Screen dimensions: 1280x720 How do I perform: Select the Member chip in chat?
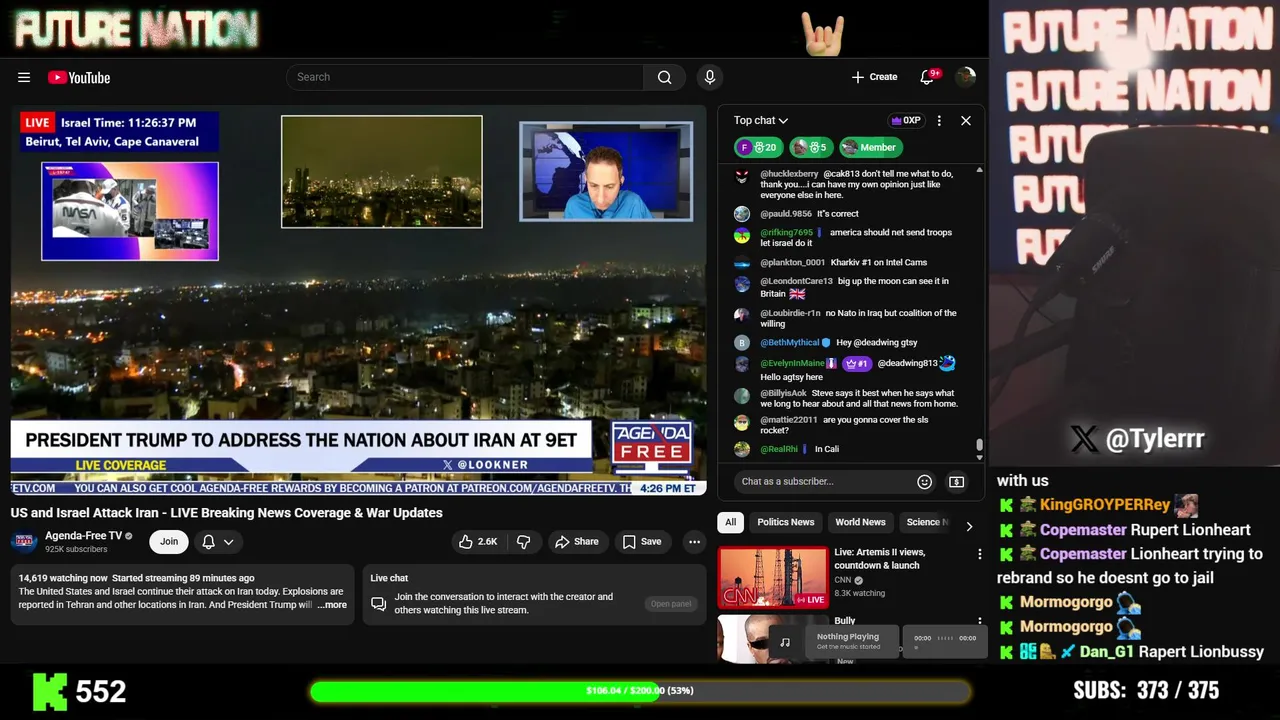(x=870, y=147)
